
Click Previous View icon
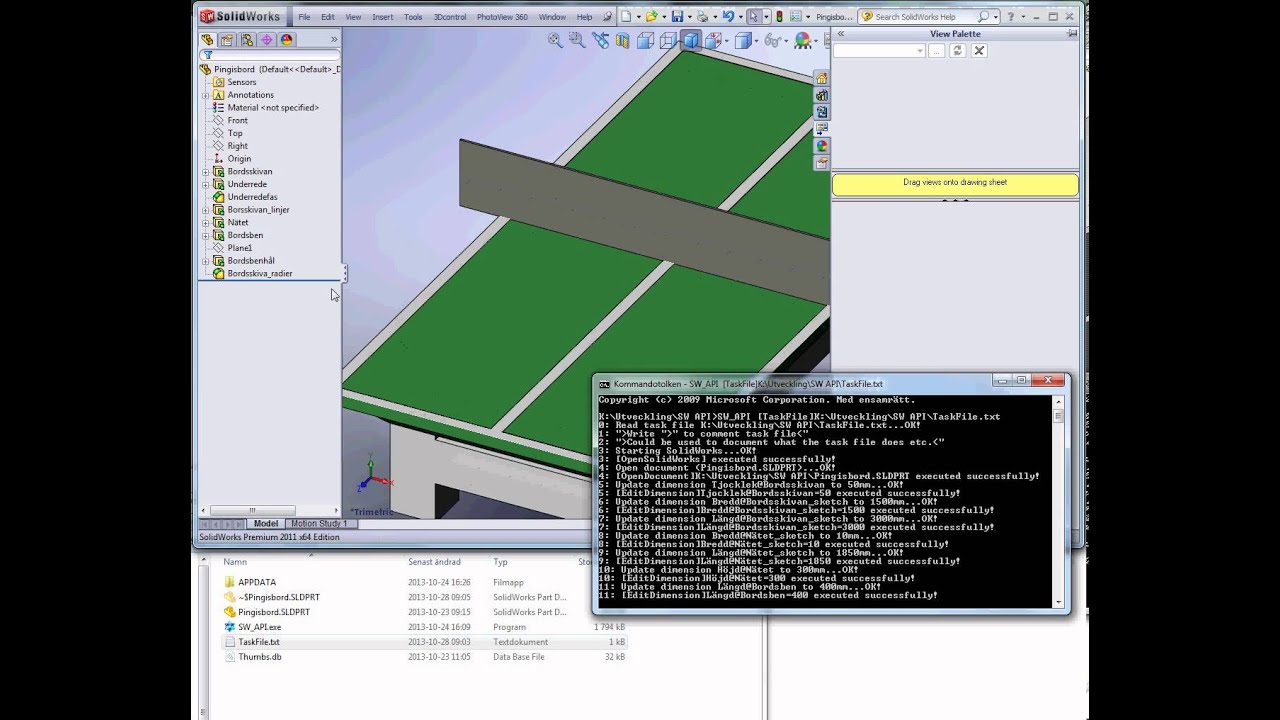pyautogui.click(x=600, y=40)
